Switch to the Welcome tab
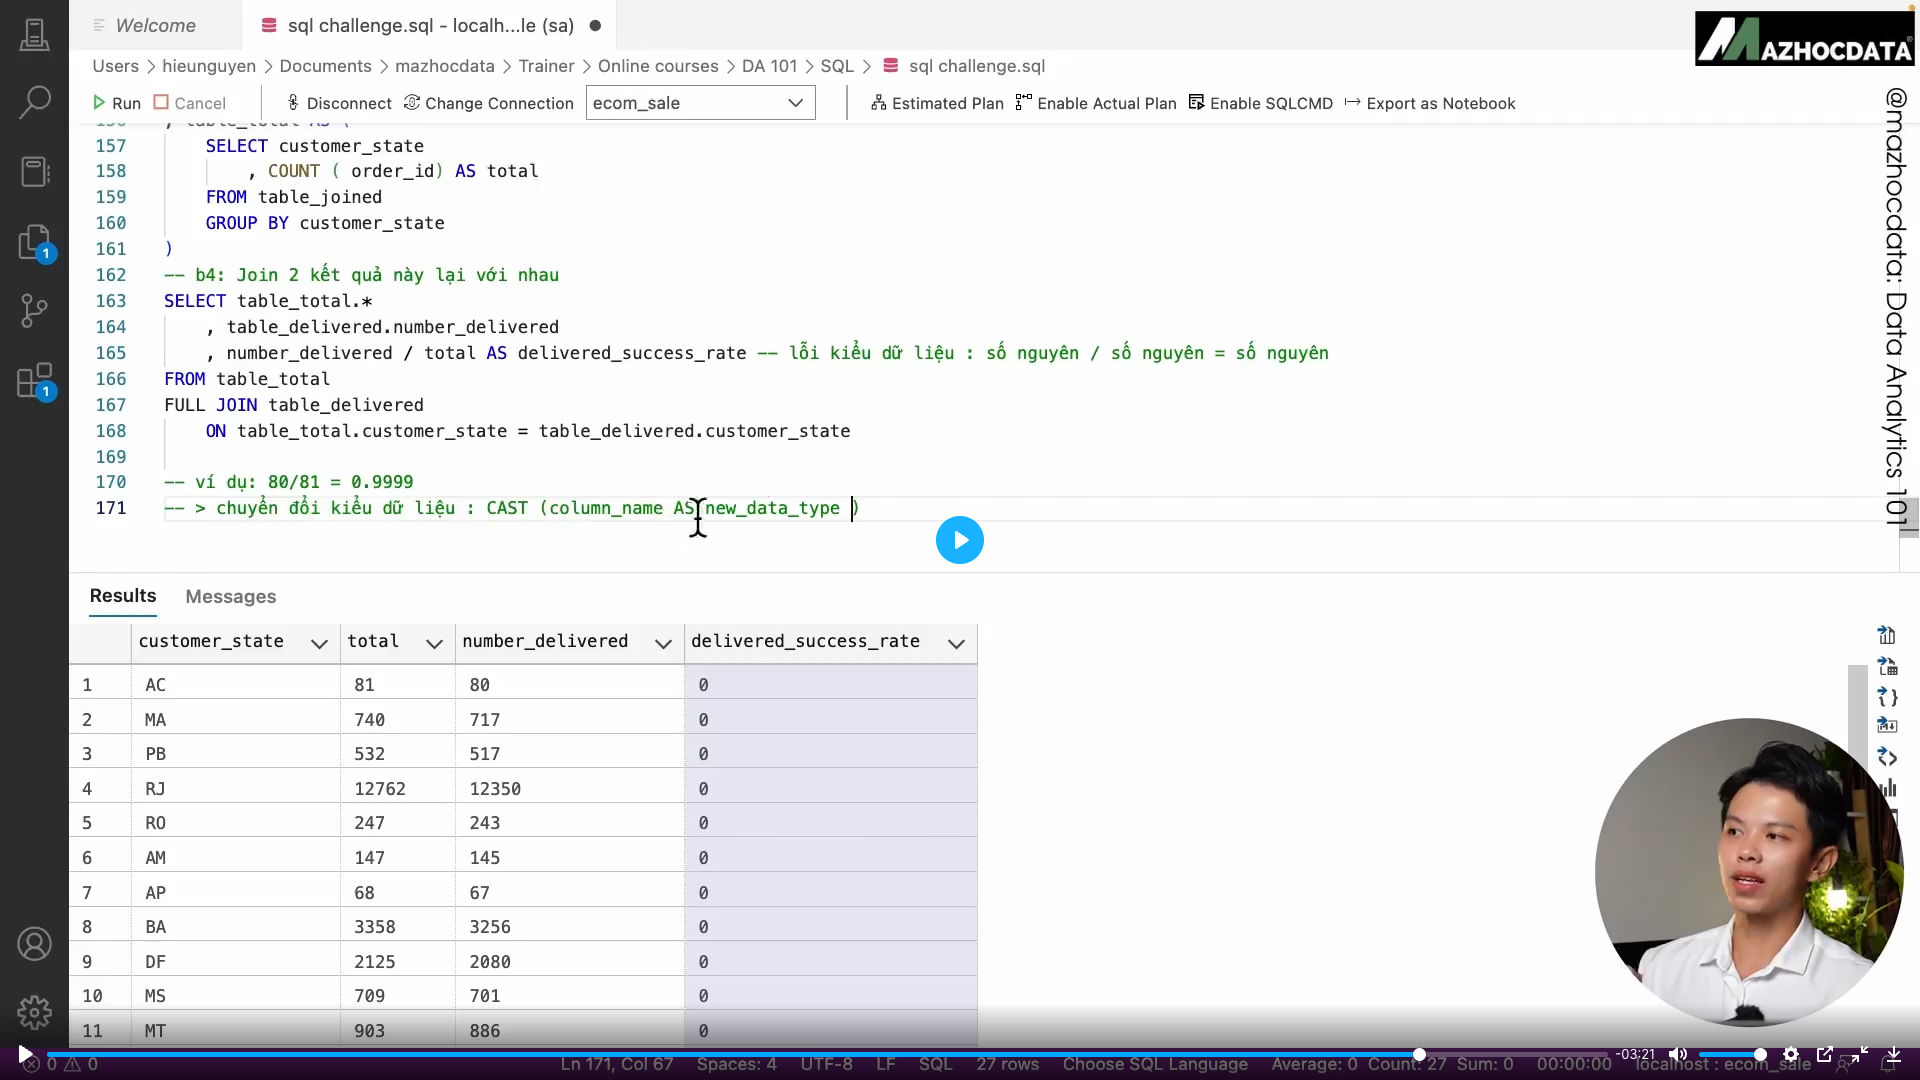Screen dimensions: 1920x1080 [155, 25]
